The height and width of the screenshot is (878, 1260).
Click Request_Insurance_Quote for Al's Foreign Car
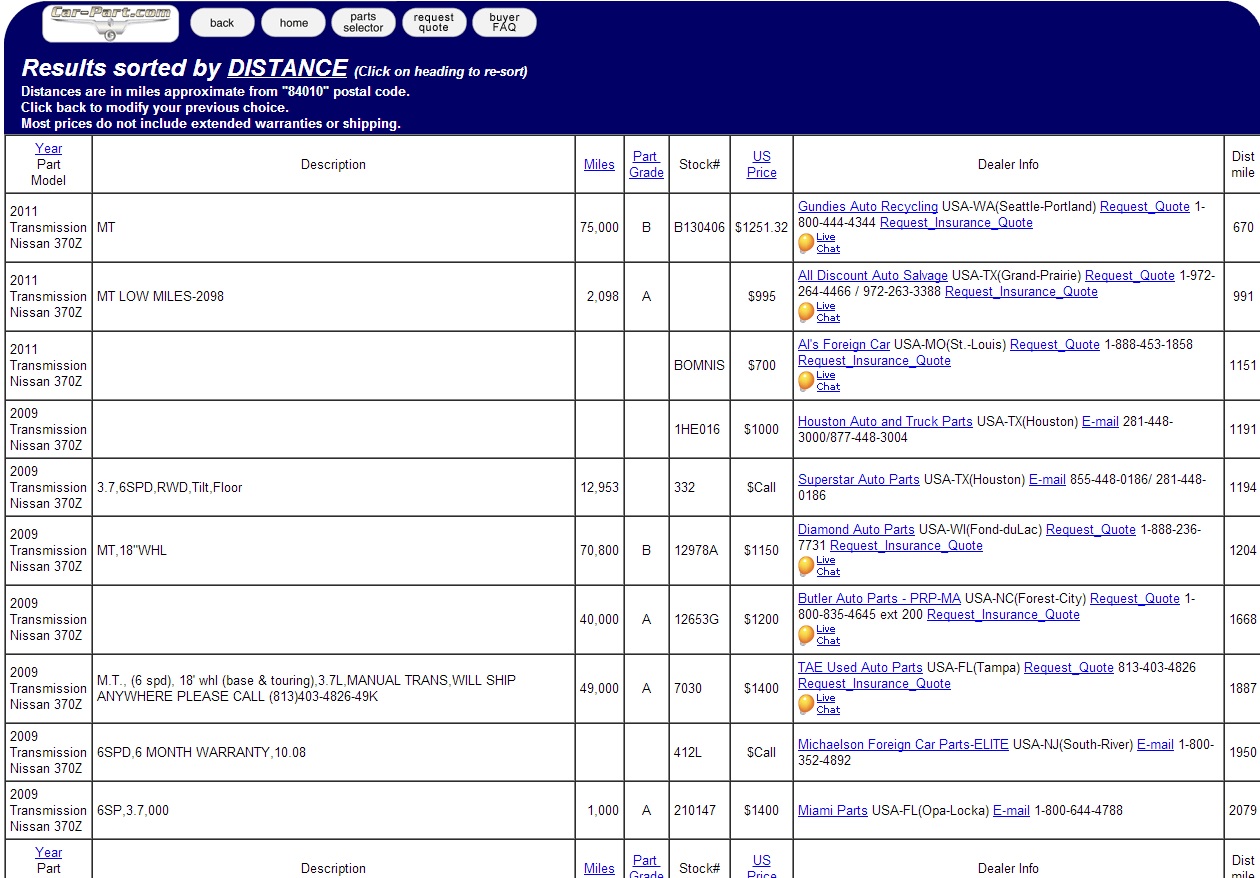[x=874, y=361]
